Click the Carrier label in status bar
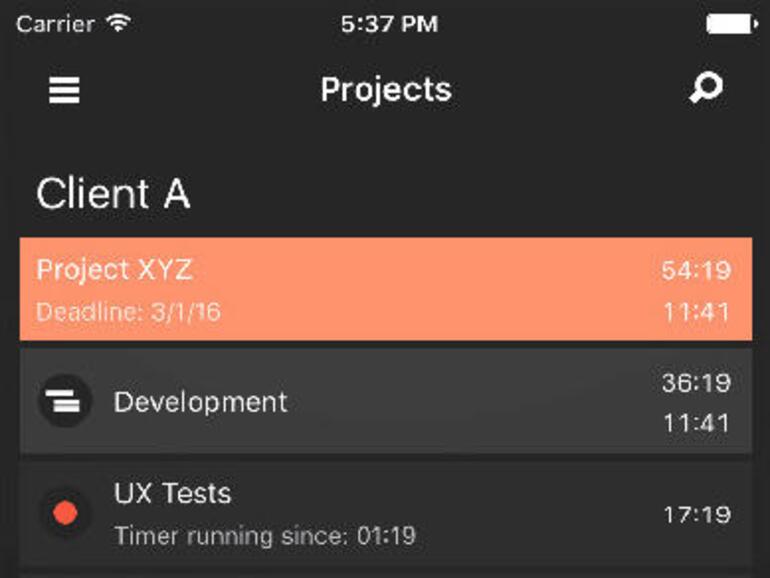Image resolution: width=770 pixels, height=578 pixels. click(56, 24)
